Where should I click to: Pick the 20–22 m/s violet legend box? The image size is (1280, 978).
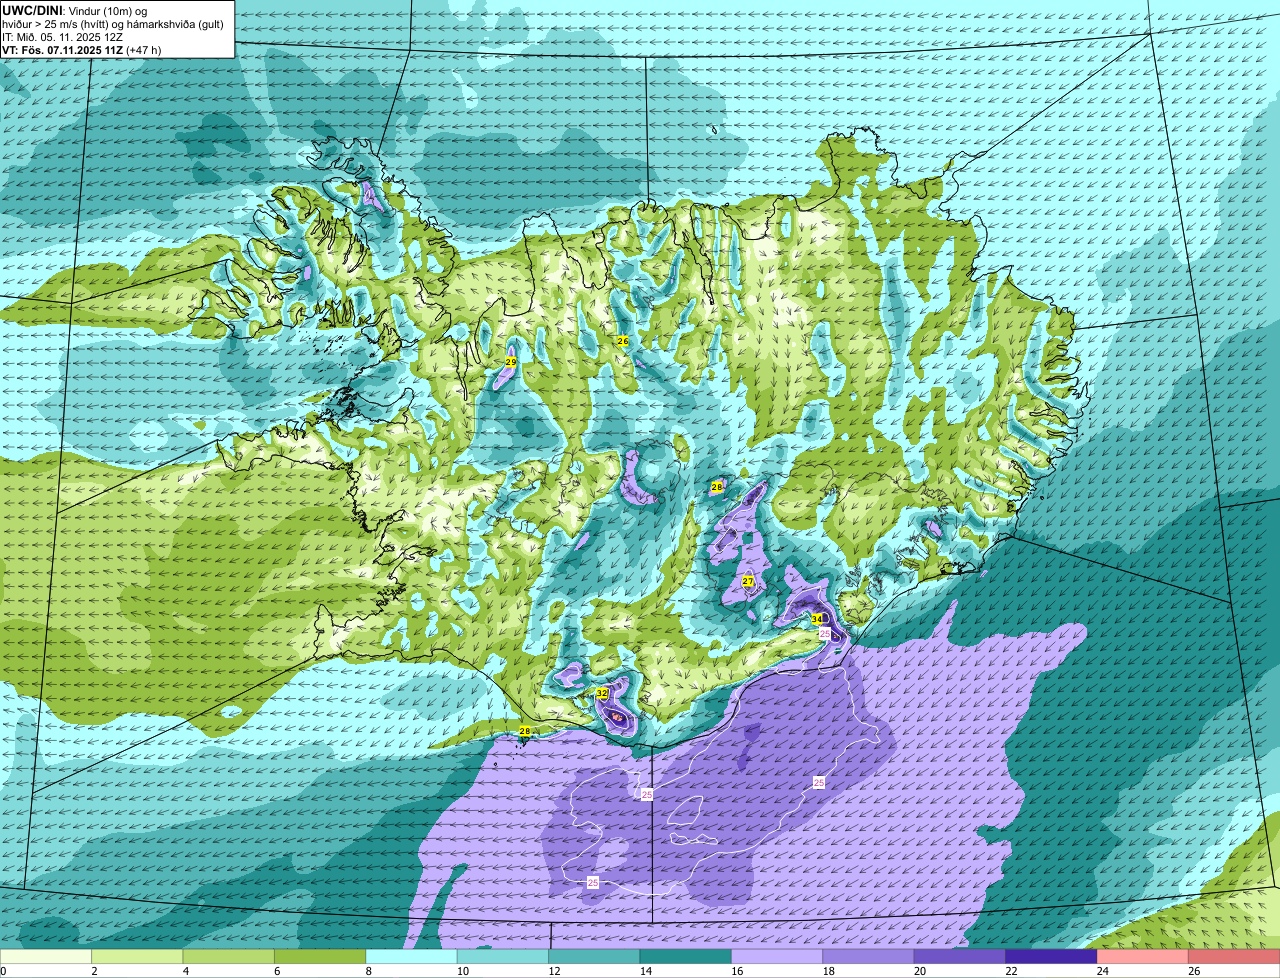tap(960, 956)
